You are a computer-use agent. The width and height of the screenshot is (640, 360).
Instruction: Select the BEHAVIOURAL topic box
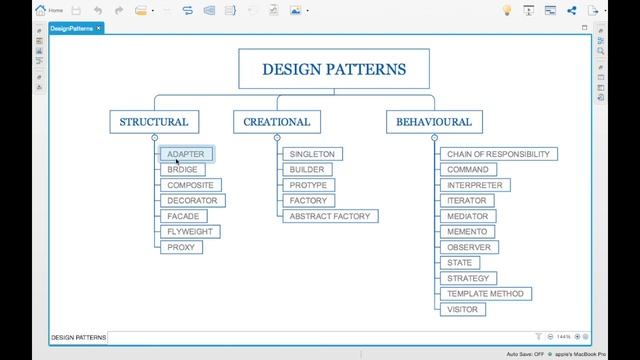pyautogui.click(x=434, y=122)
